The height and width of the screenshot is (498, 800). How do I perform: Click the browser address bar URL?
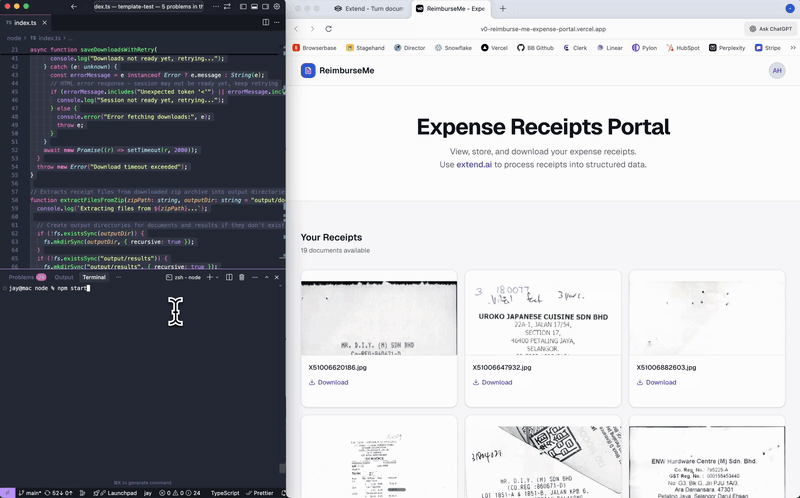(543, 29)
